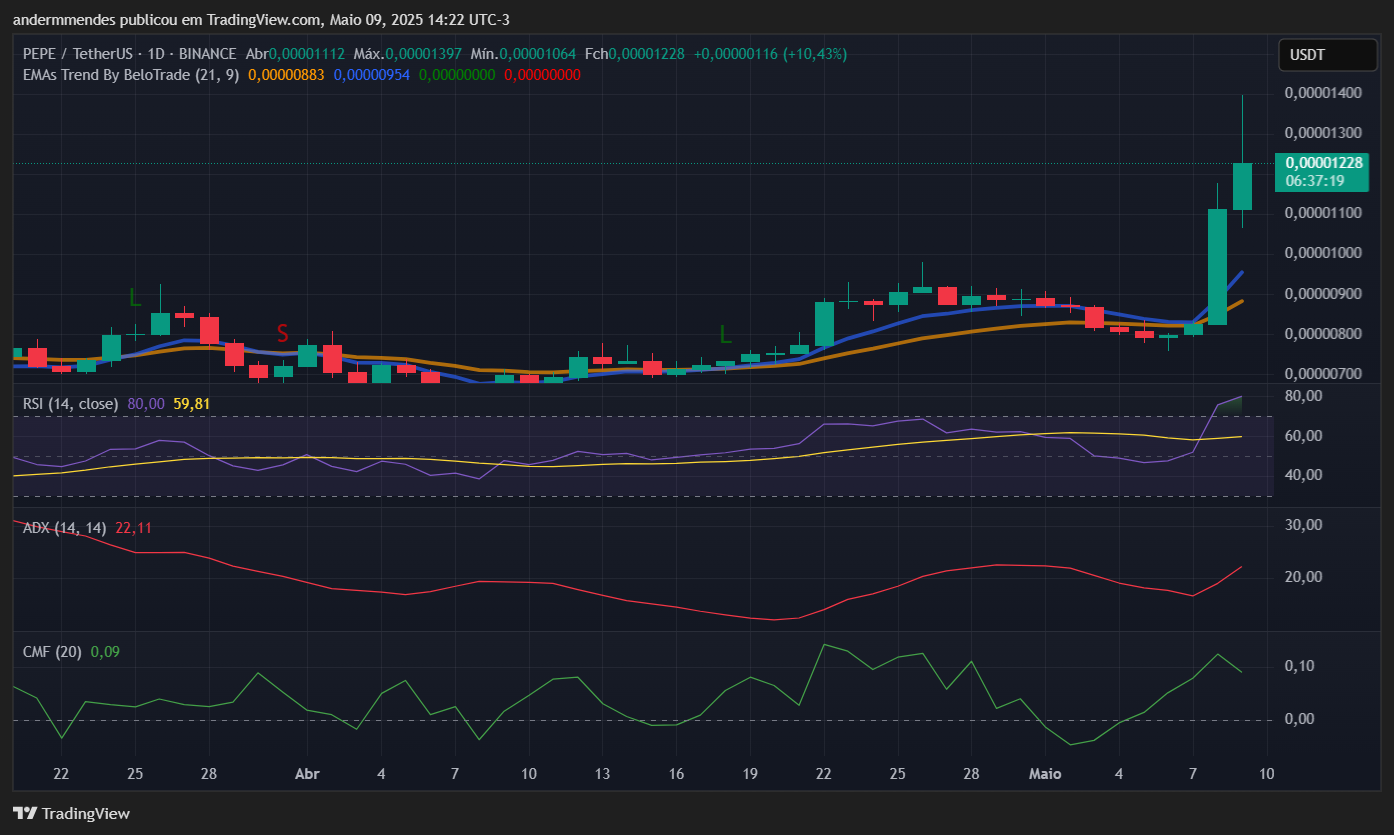Click the 0,00001300 price axis label
Screen dimensions: 1394x835
[x=1324, y=133]
